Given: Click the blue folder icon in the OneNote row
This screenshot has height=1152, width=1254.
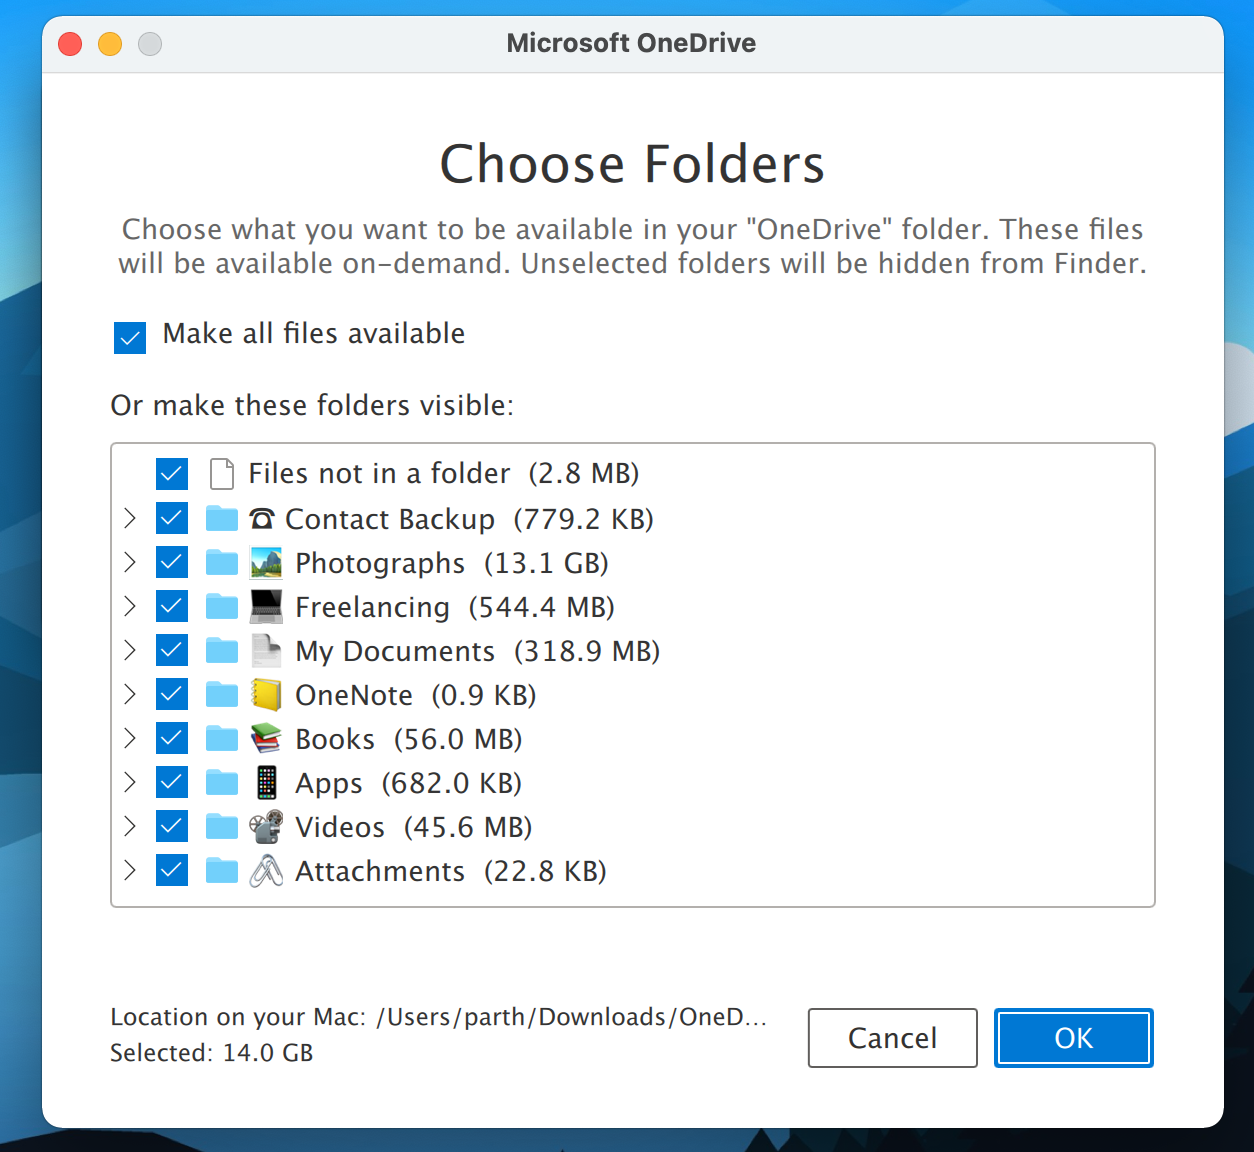Looking at the screenshot, I should [222, 695].
